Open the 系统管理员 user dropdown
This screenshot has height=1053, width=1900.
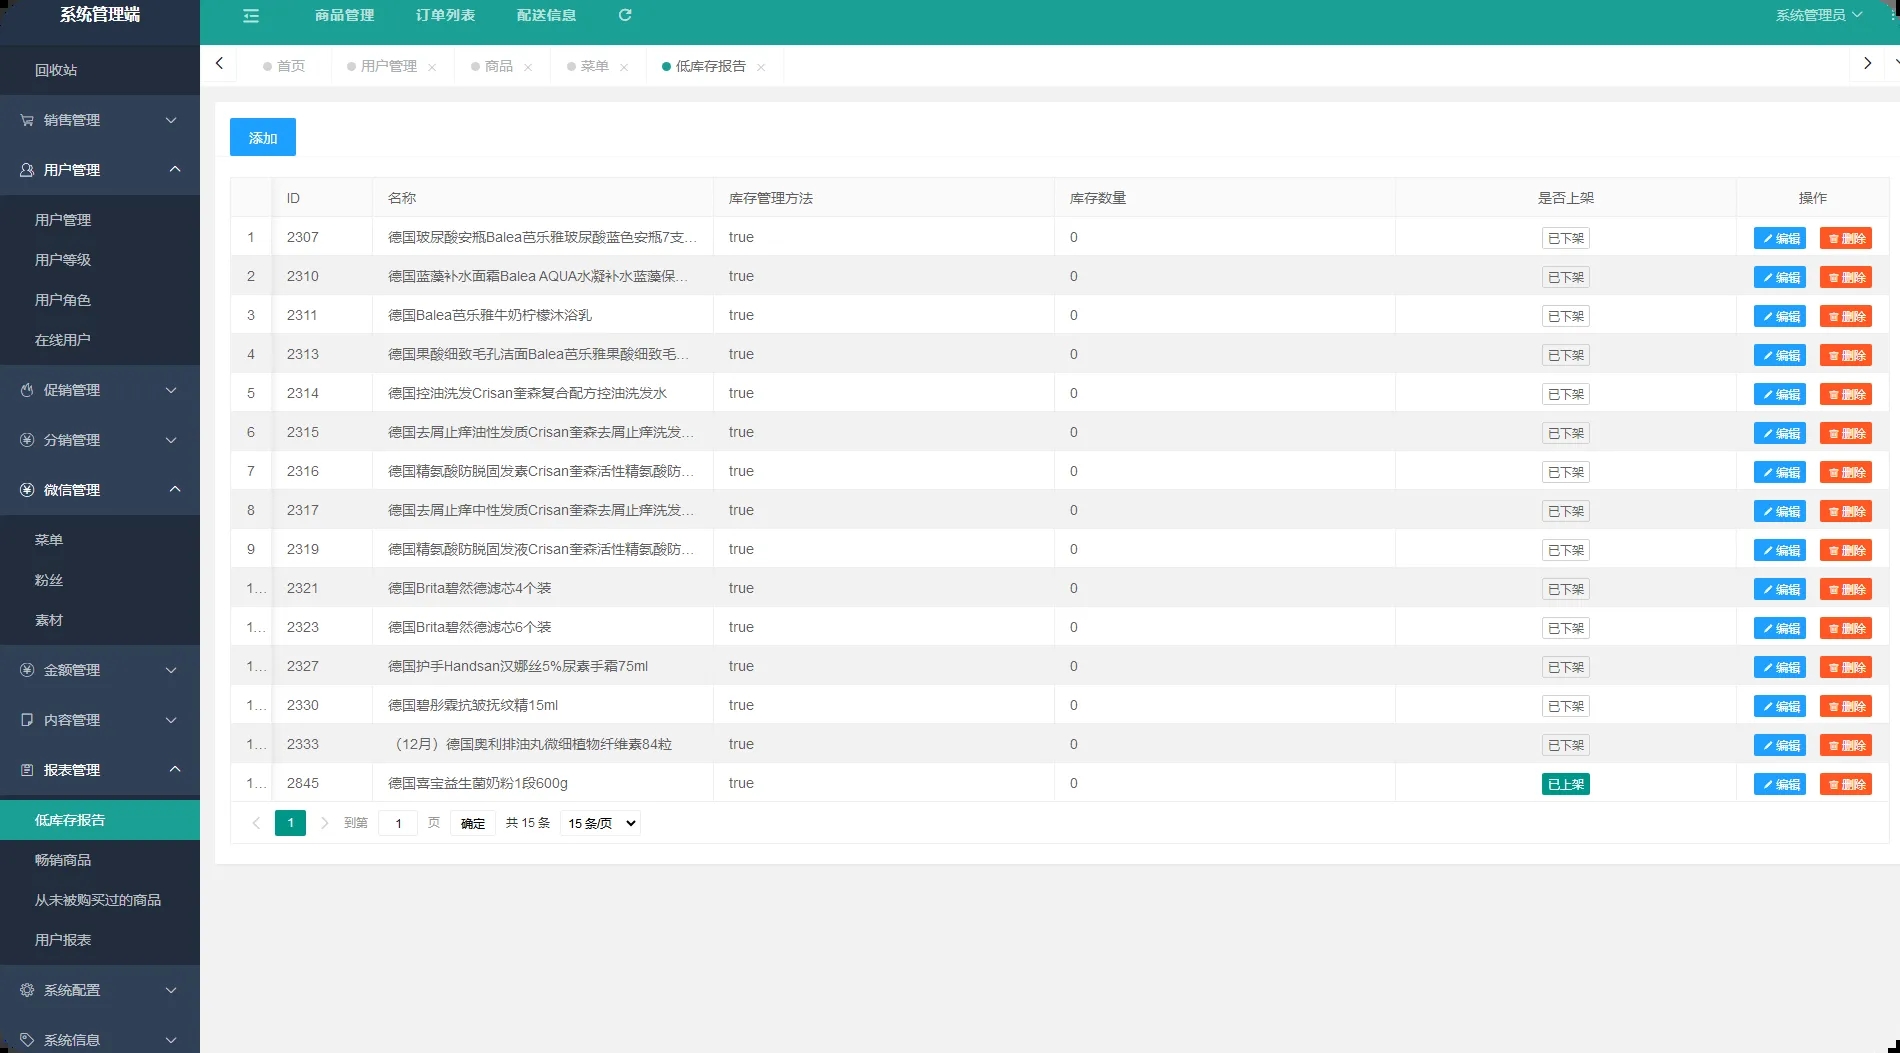point(1818,15)
